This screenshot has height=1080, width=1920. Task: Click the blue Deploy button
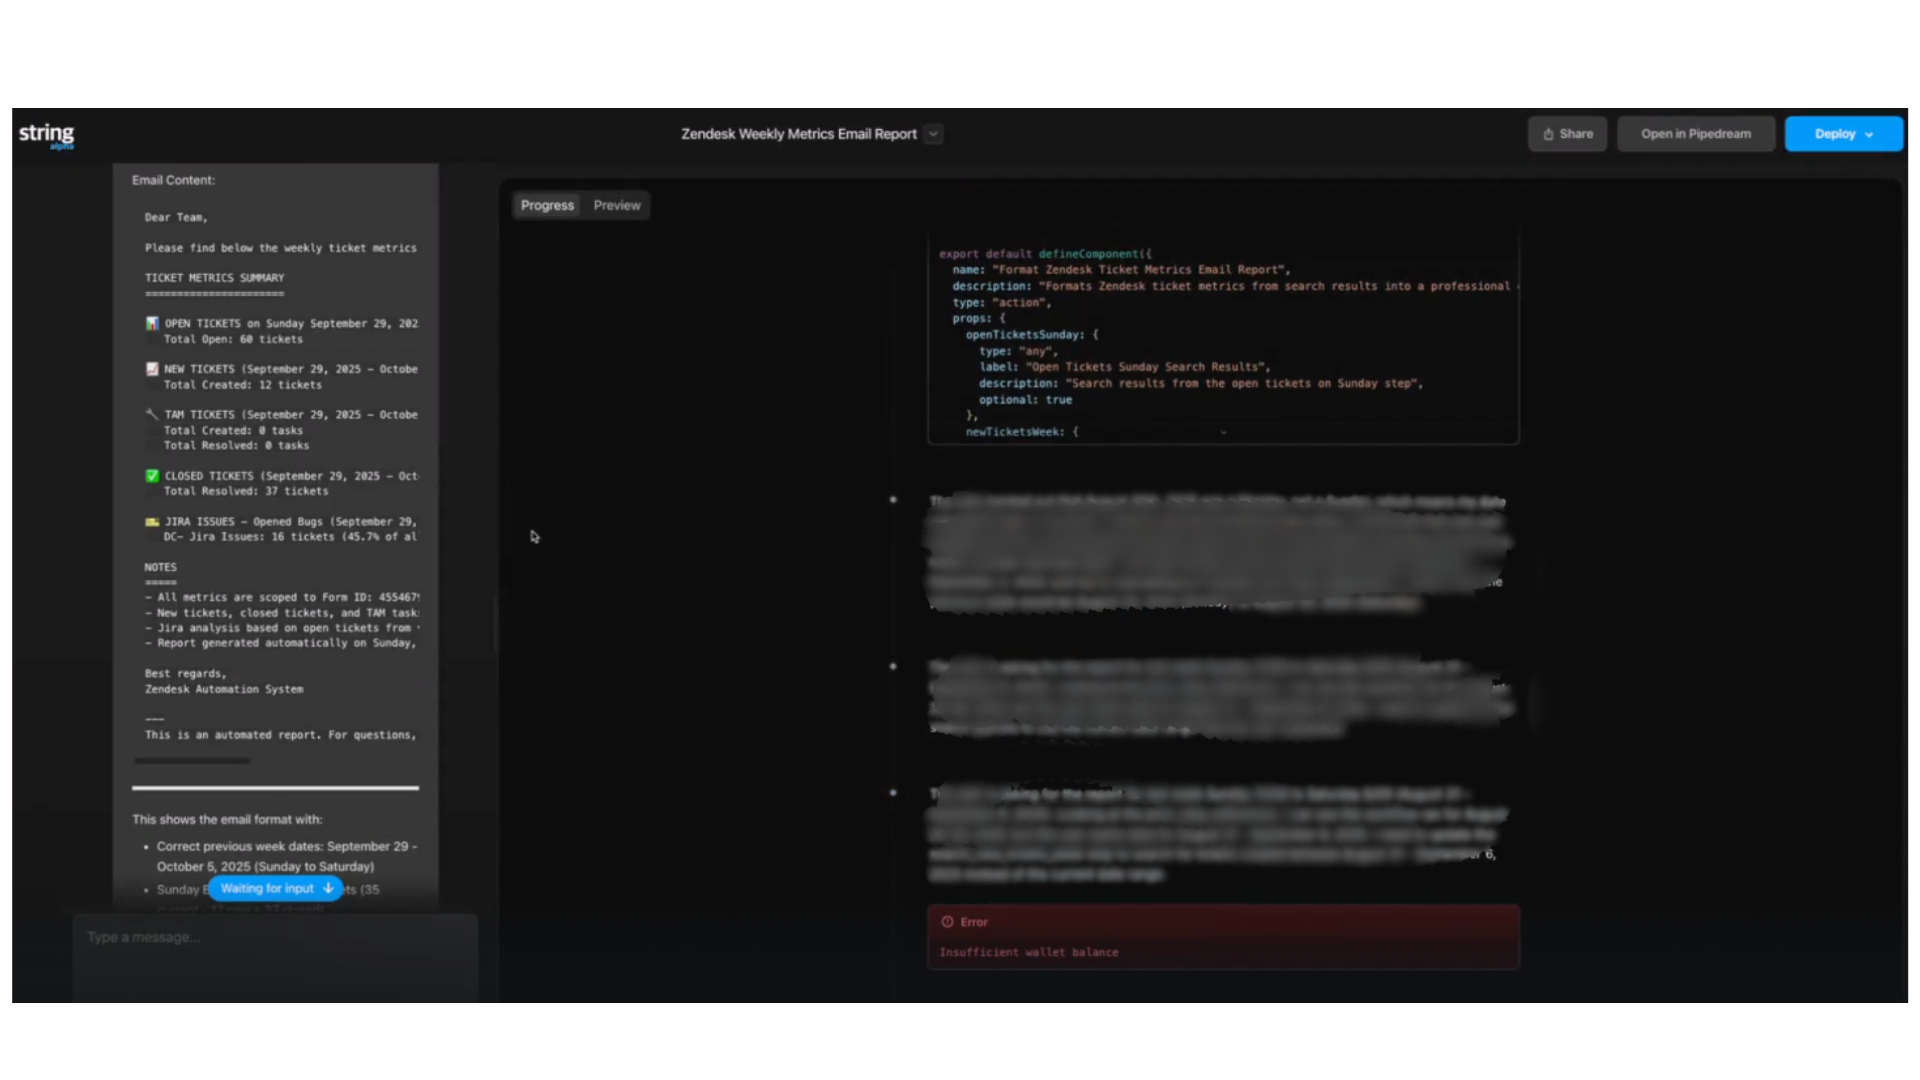tap(1833, 134)
